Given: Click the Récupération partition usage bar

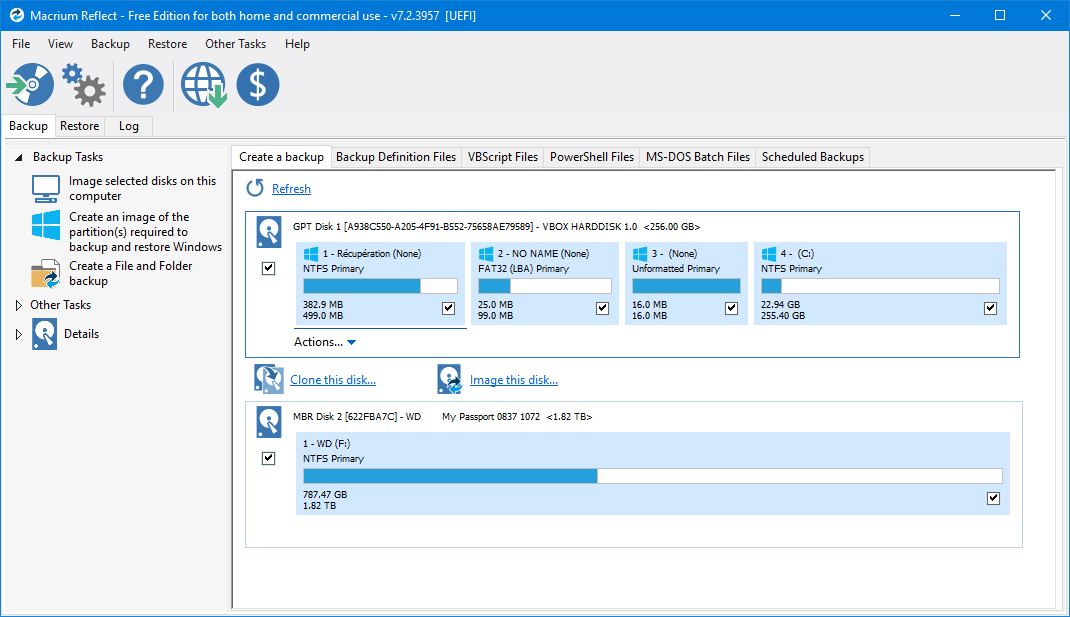Looking at the screenshot, I should pos(380,286).
